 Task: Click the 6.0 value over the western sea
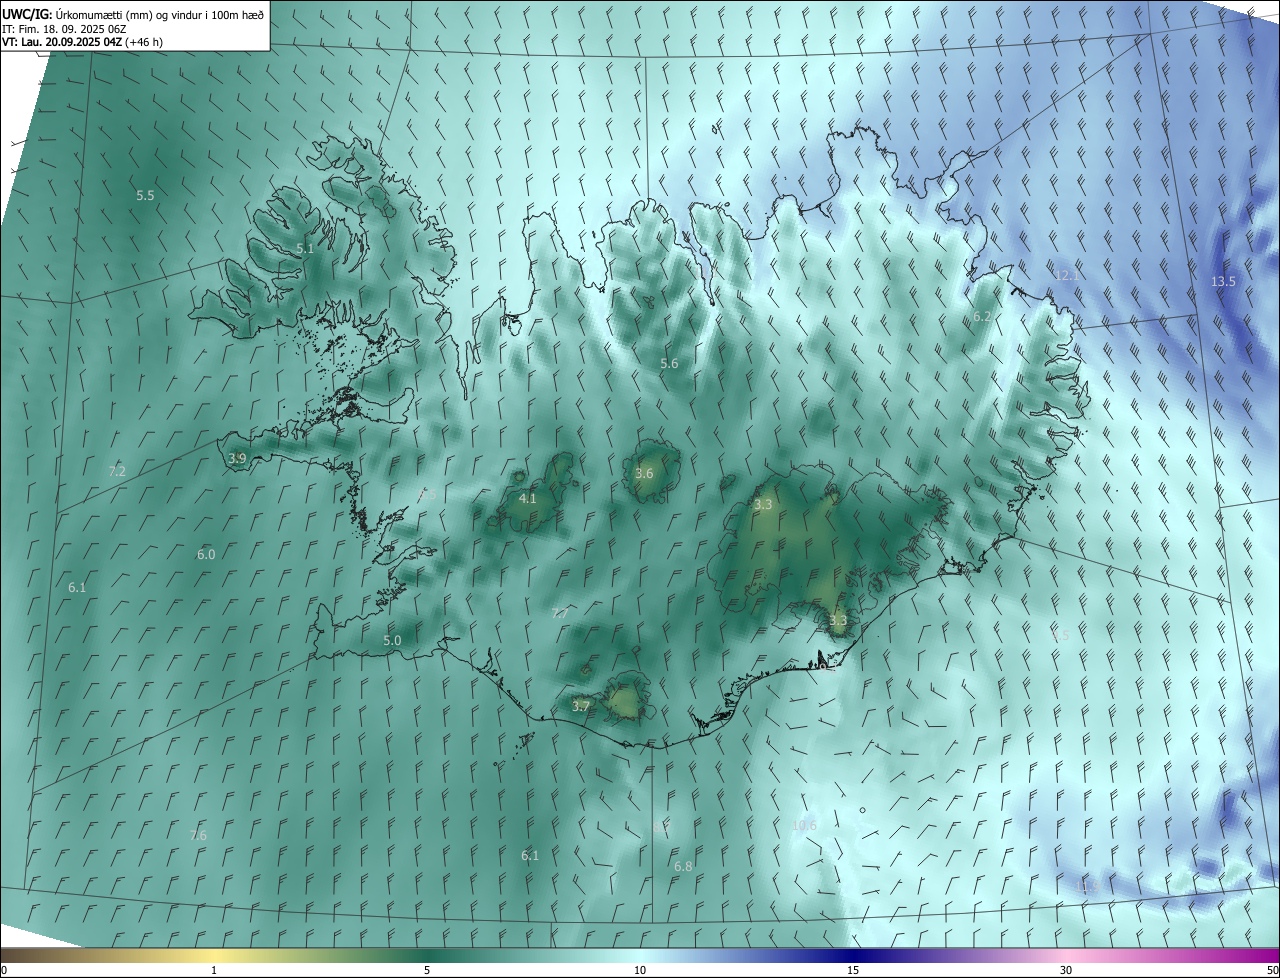(x=206, y=553)
